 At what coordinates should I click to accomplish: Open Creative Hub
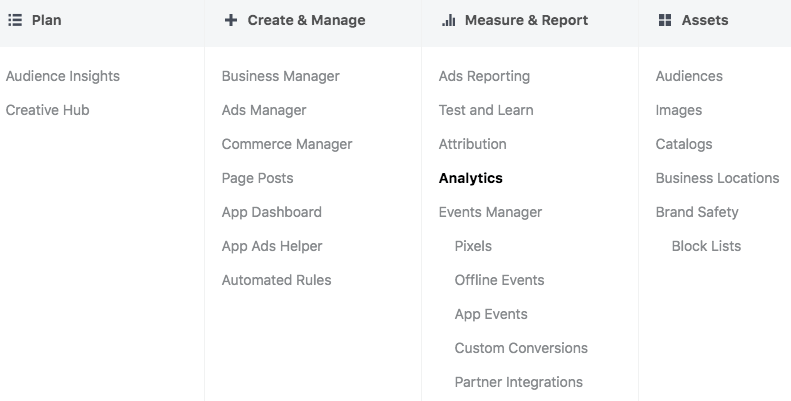point(47,110)
